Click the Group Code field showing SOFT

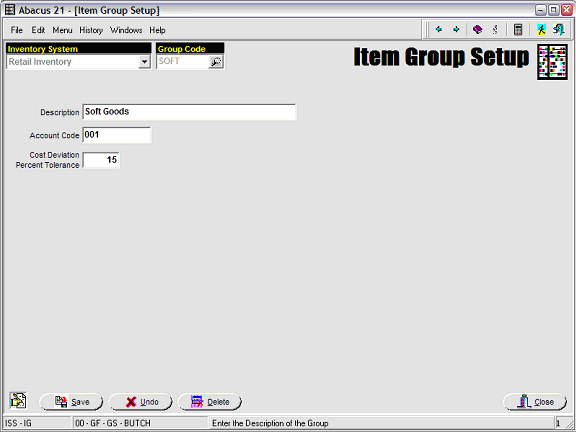point(183,62)
